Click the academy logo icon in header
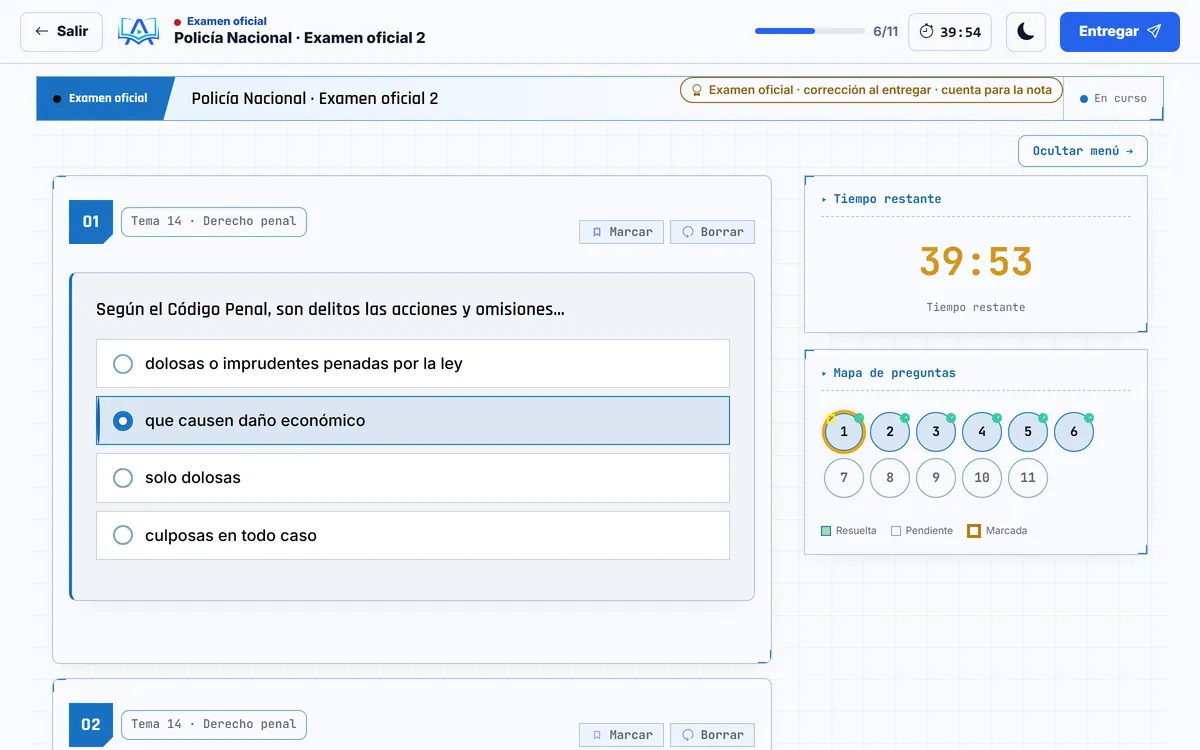 [x=138, y=31]
